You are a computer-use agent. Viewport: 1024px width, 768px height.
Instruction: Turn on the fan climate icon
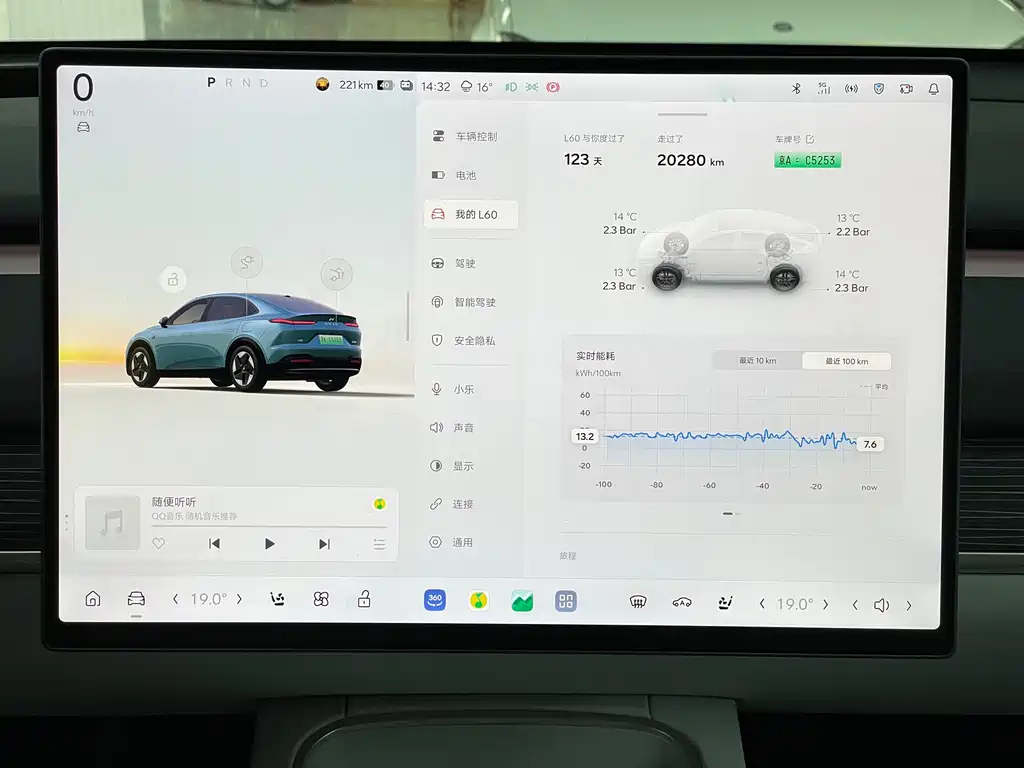tap(321, 600)
